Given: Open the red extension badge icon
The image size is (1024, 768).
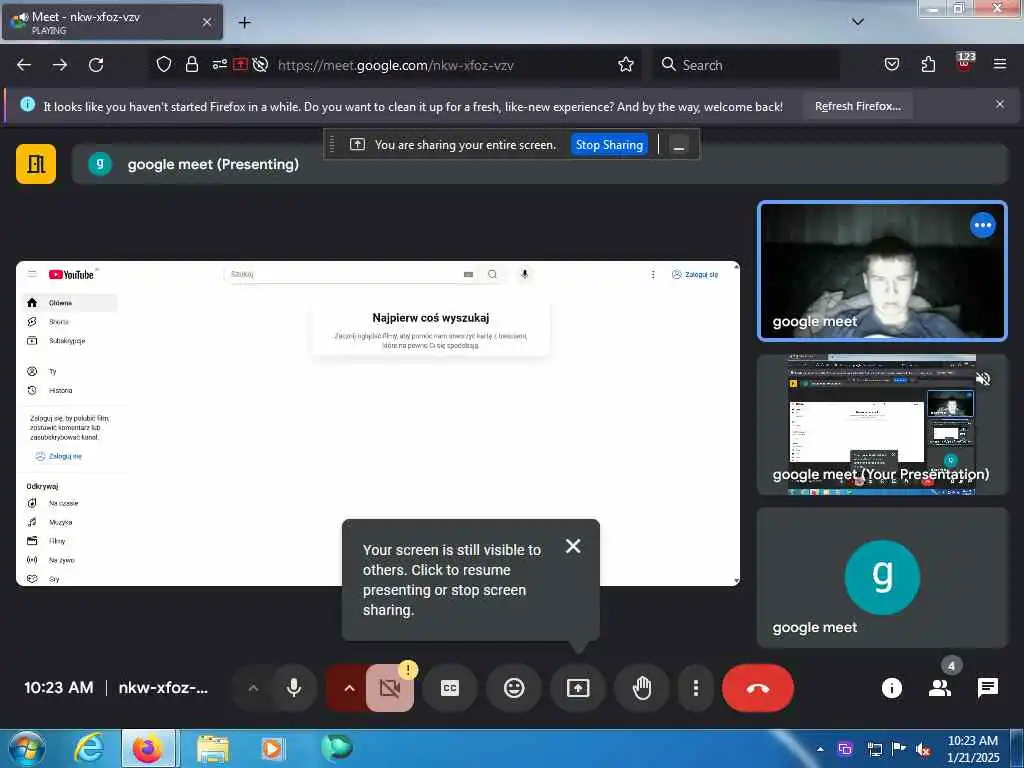Looking at the screenshot, I should [x=965, y=62].
